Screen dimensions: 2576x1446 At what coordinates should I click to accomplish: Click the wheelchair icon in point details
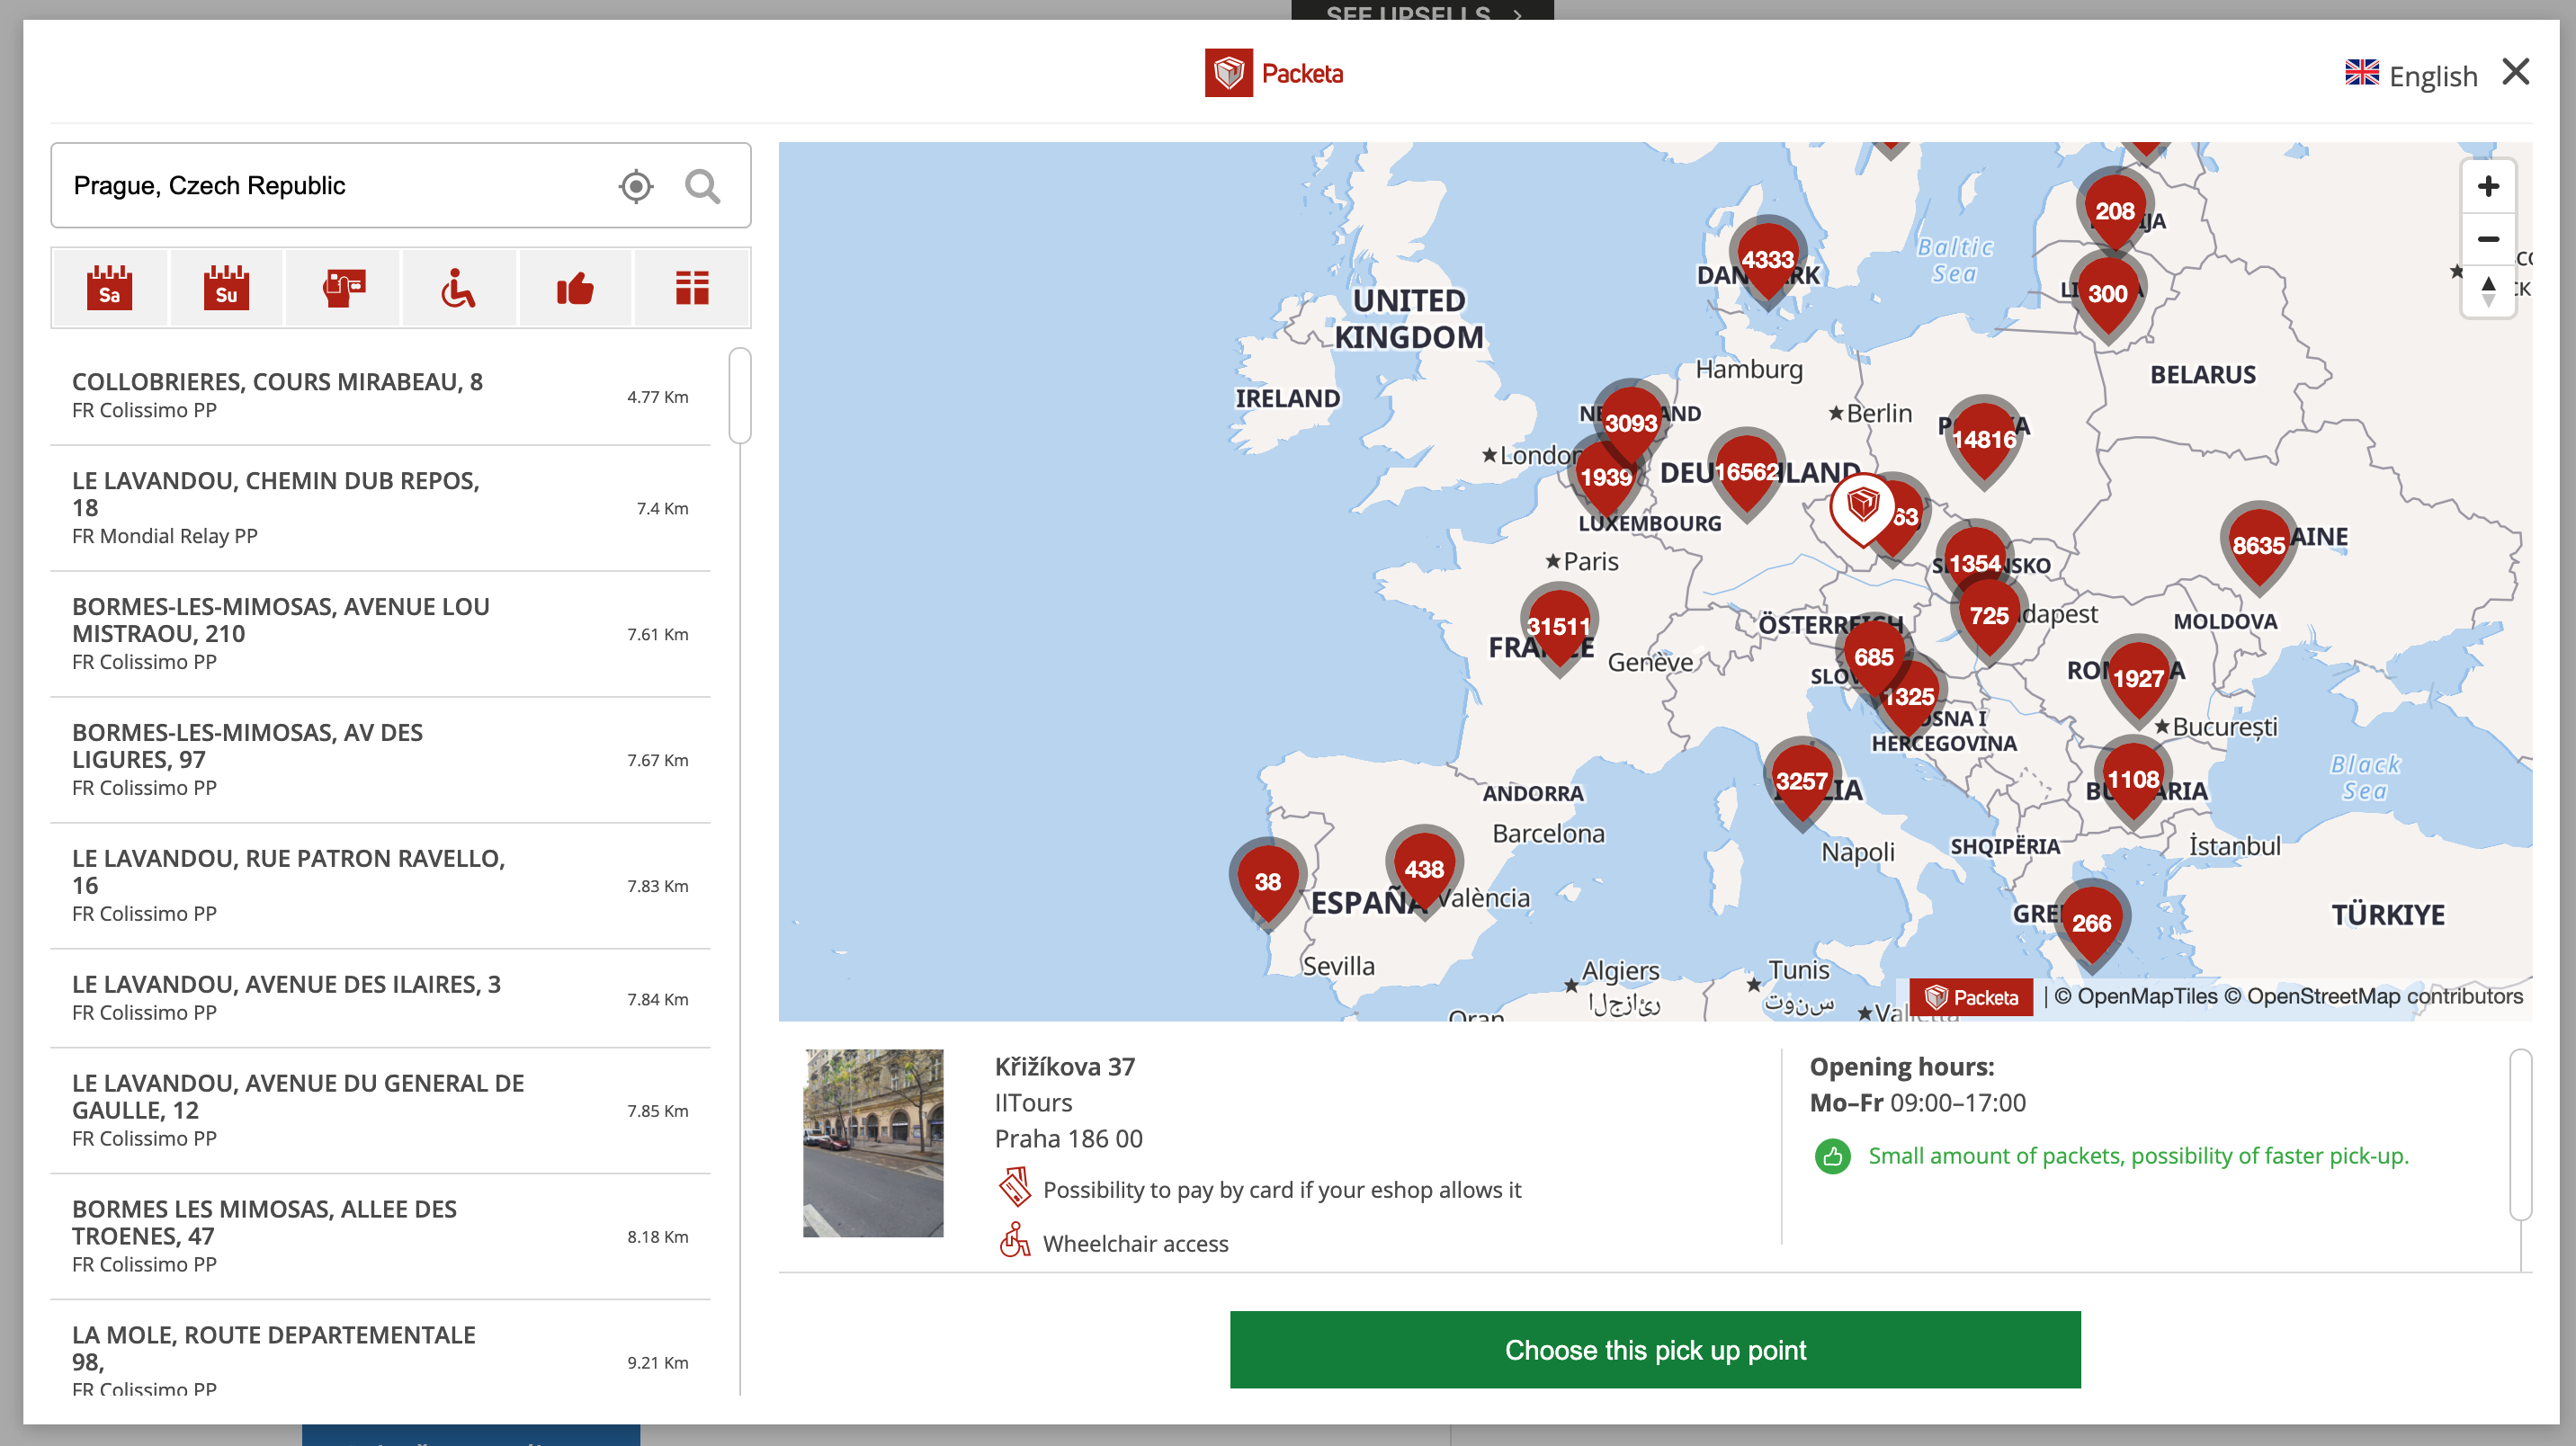tap(1015, 1241)
